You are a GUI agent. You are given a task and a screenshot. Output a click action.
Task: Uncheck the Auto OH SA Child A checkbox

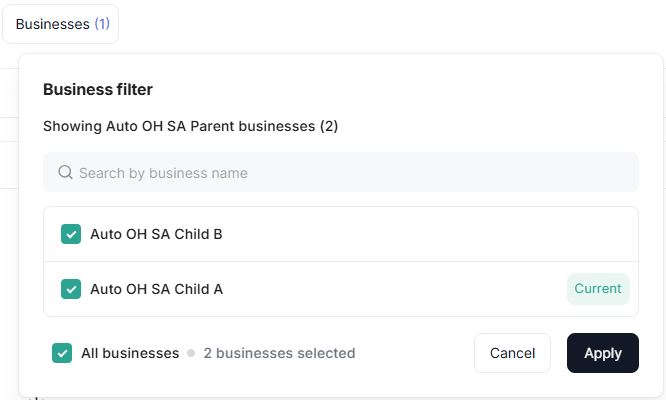pos(71,289)
